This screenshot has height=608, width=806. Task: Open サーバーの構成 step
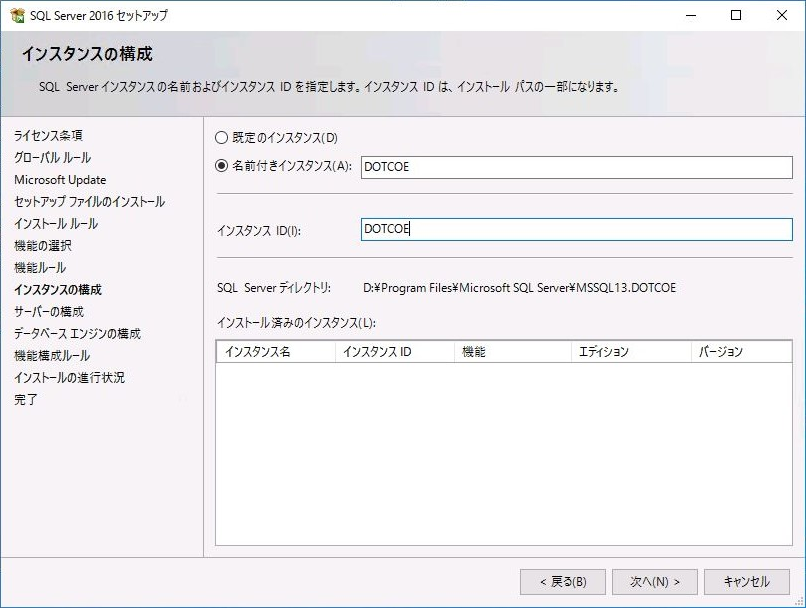(x=49, y=311)
